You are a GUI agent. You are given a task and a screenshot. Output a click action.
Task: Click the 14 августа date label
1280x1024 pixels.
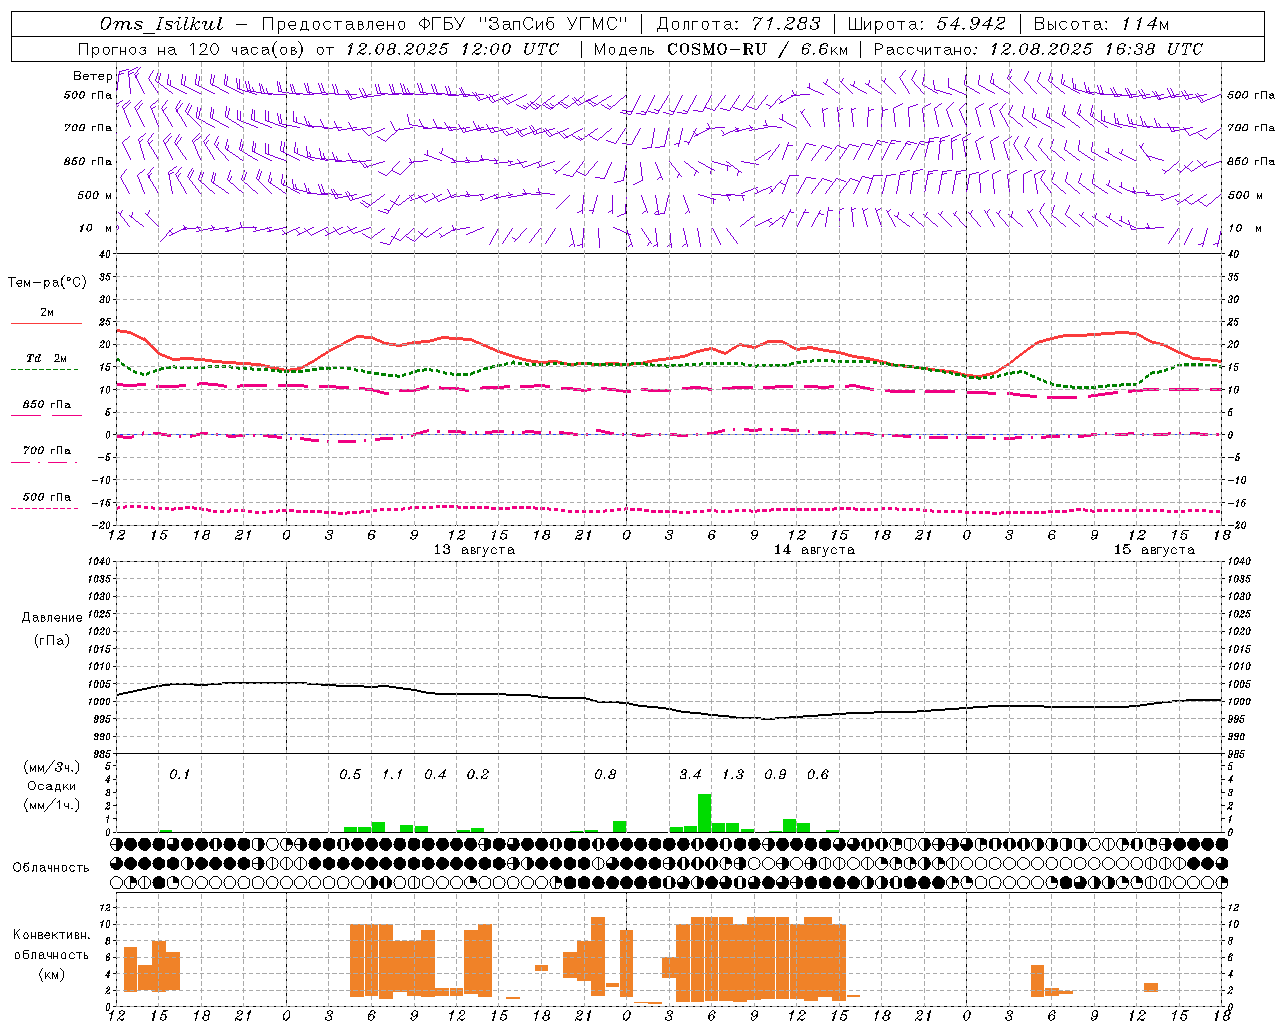pos(814,550)
